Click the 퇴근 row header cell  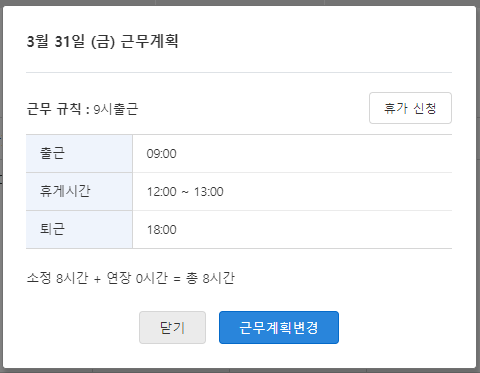(79, 229)
